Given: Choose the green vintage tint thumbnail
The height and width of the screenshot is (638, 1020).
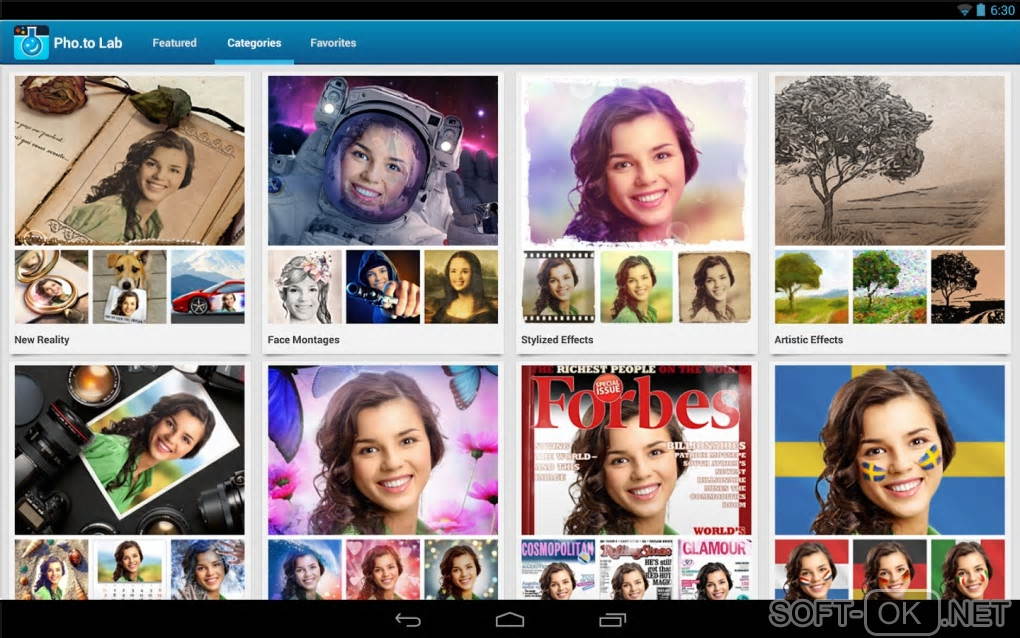Looking at the screenshot, I should (x=636, y=287).
